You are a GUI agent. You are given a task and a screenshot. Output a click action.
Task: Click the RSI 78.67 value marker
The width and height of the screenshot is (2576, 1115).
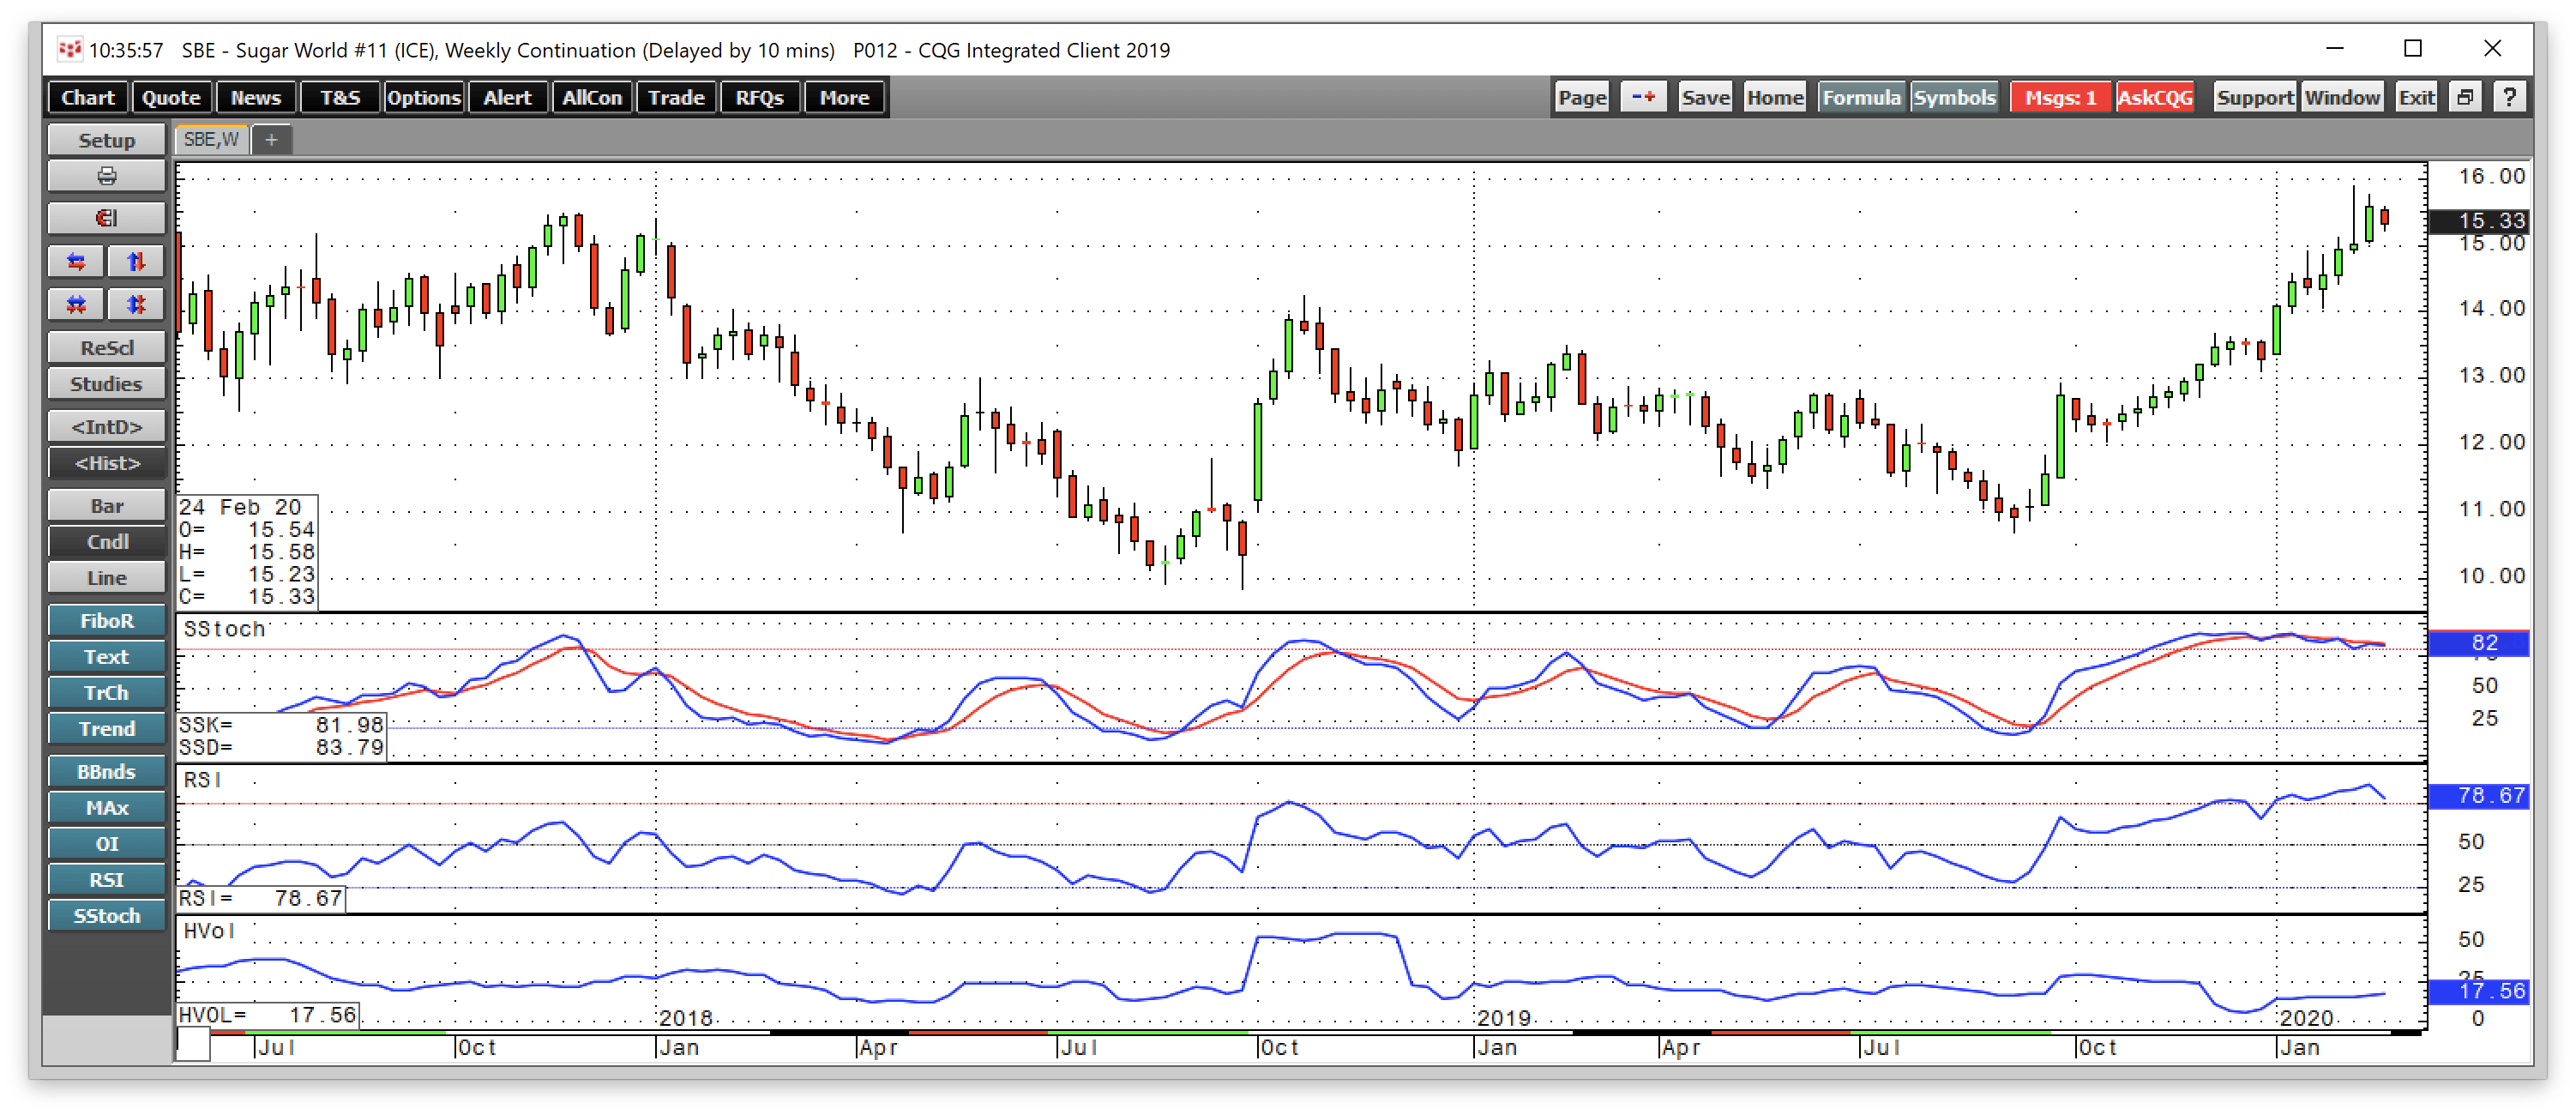pos(2479,796)
